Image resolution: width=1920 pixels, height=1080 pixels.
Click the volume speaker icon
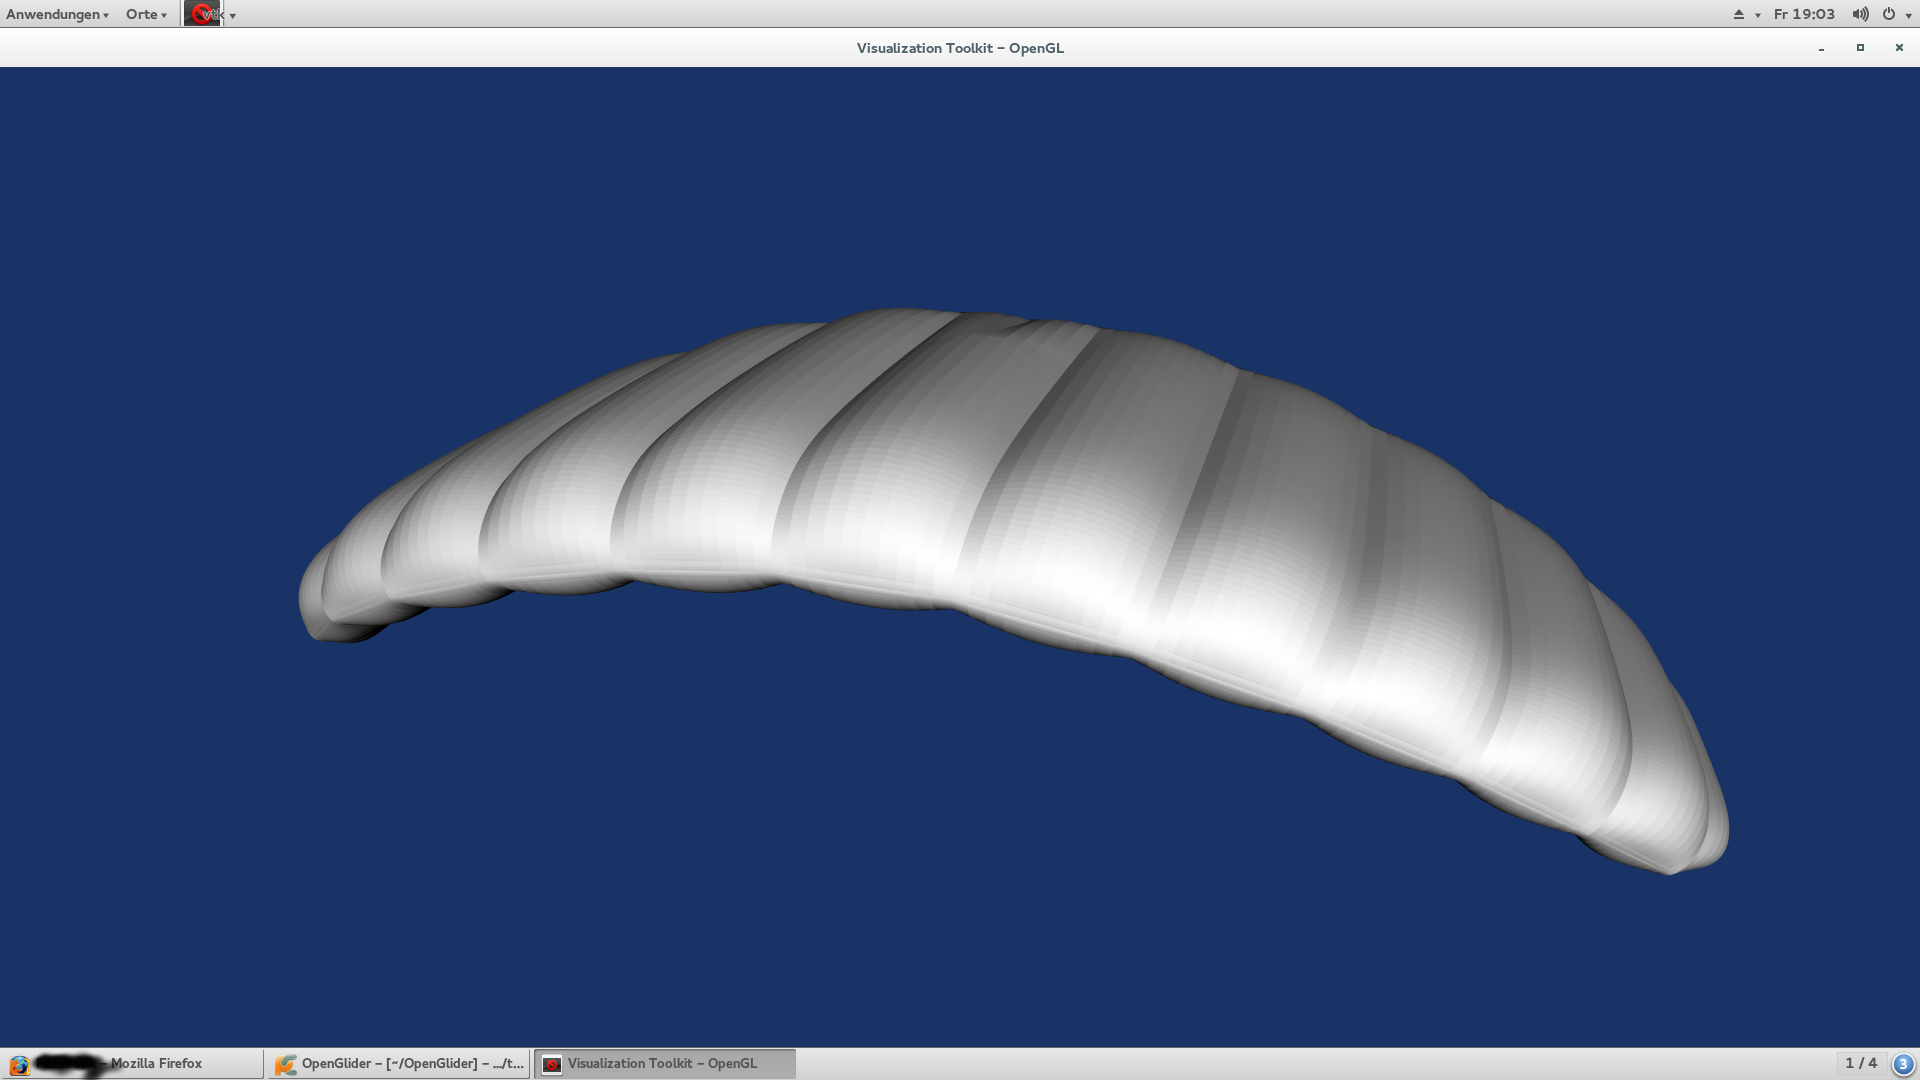tap(1860, 14)
